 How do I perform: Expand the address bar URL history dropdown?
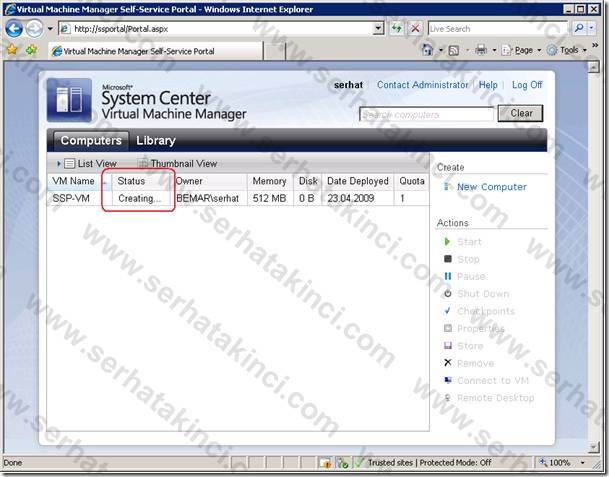tap(378, 29)
